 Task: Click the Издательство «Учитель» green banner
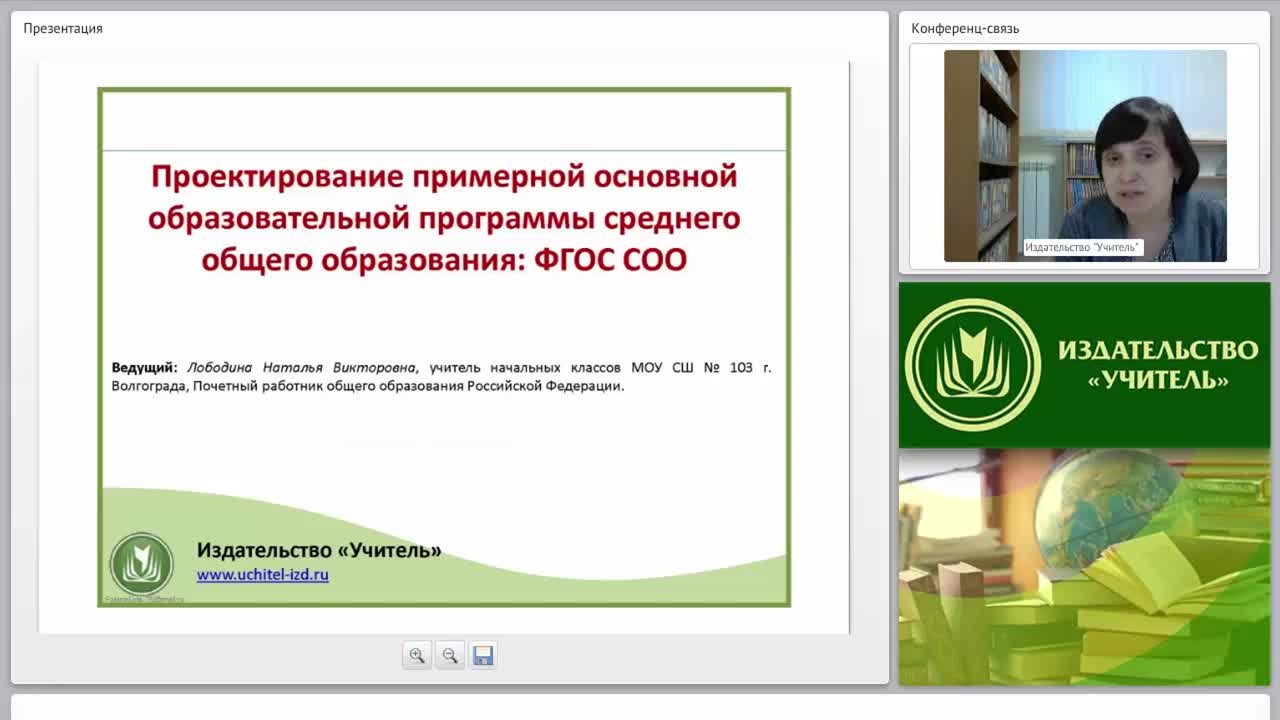(x=1084, y=365)
